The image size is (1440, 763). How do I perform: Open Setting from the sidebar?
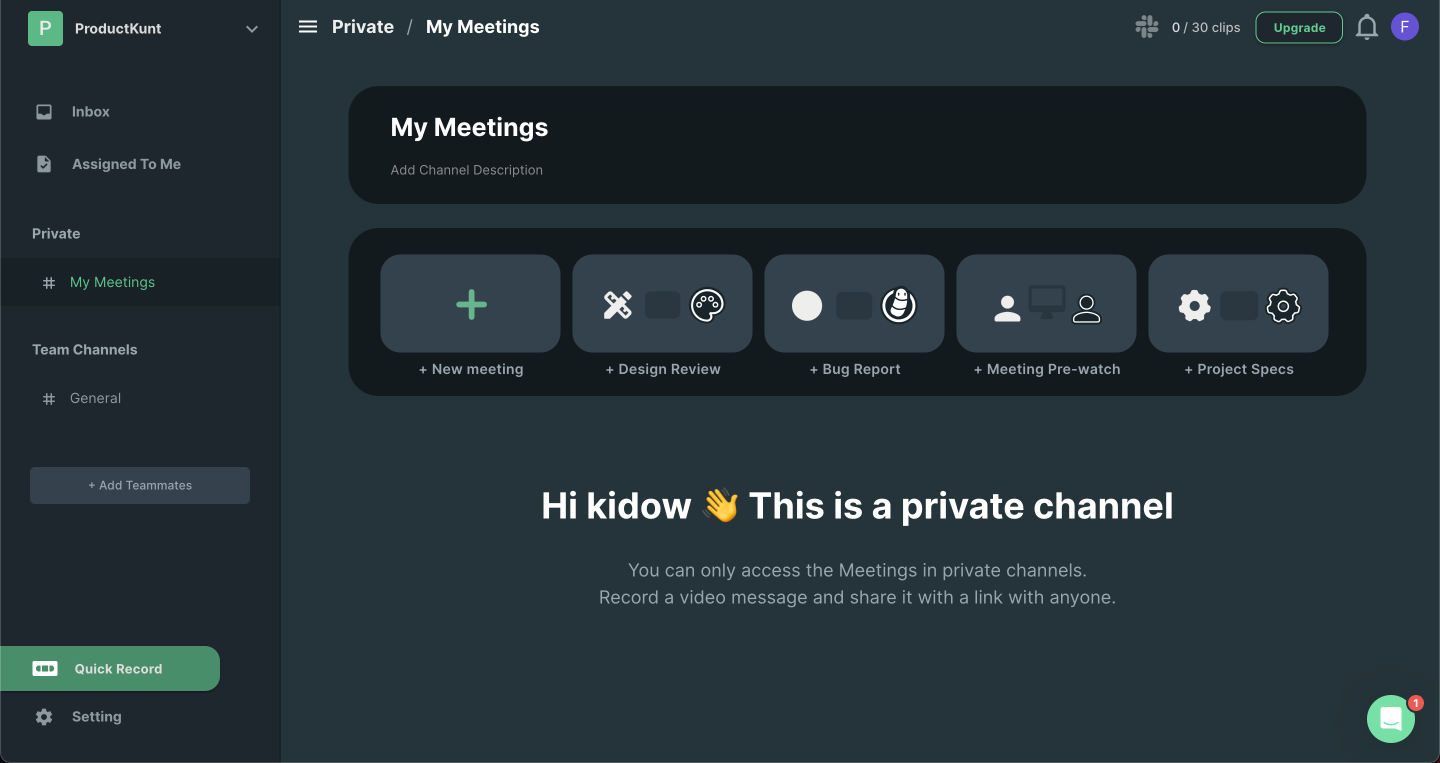tap(96, 717)
